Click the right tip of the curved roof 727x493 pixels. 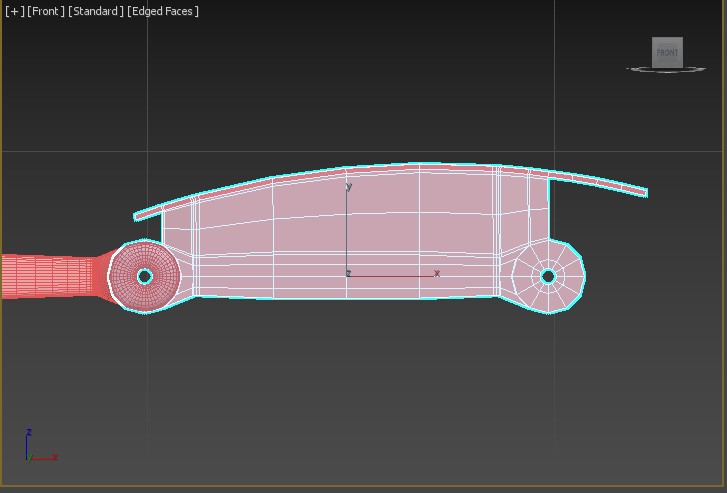tap(644, 191)
